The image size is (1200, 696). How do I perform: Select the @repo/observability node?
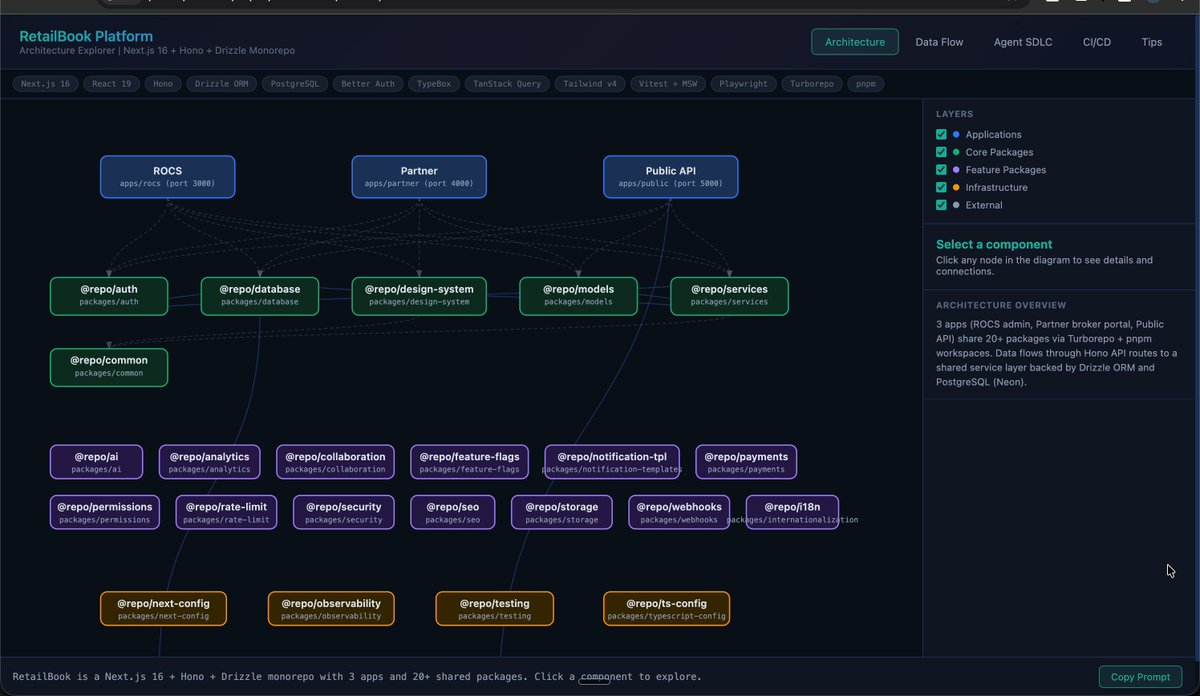tap(331, 608)
